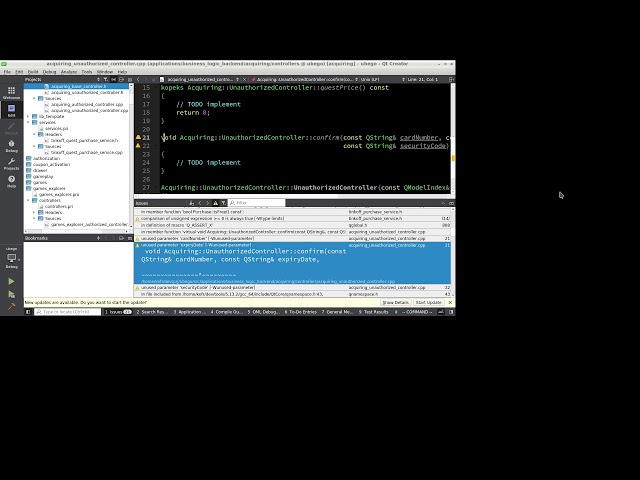Click the code editor vertical scrollbar

(453, 138)
